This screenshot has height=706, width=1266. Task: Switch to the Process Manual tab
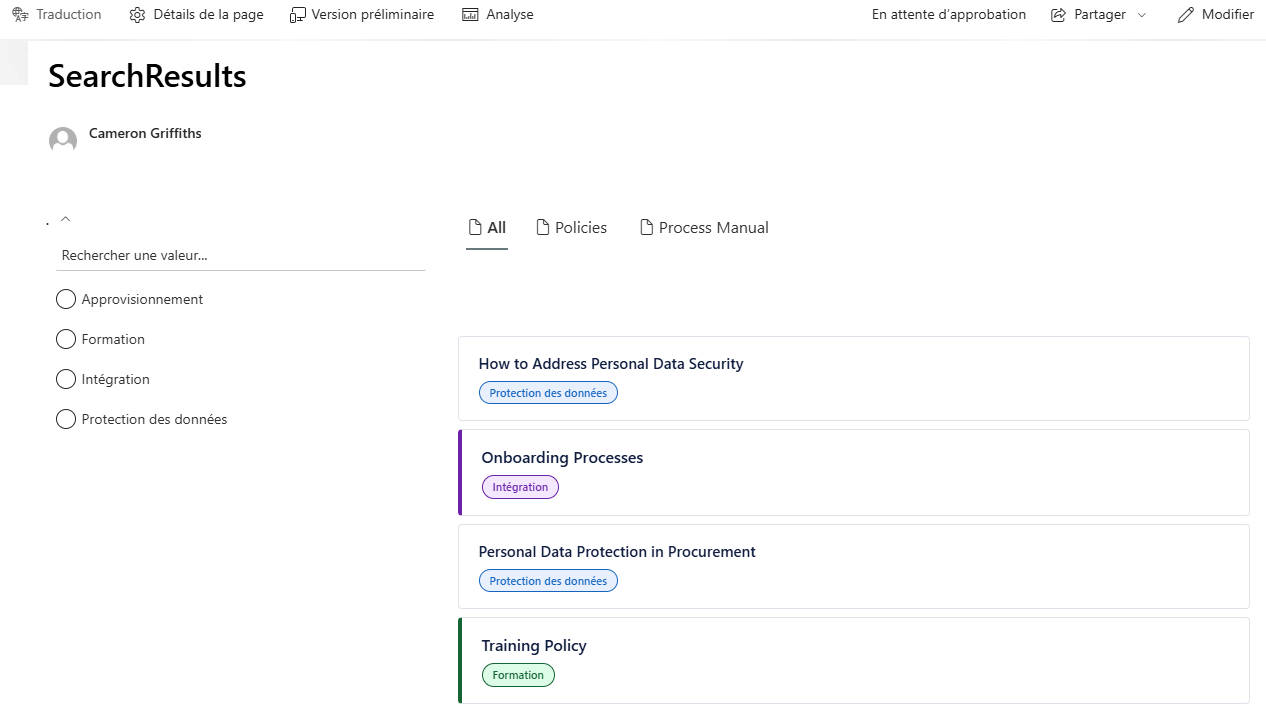tap(704, 228)
